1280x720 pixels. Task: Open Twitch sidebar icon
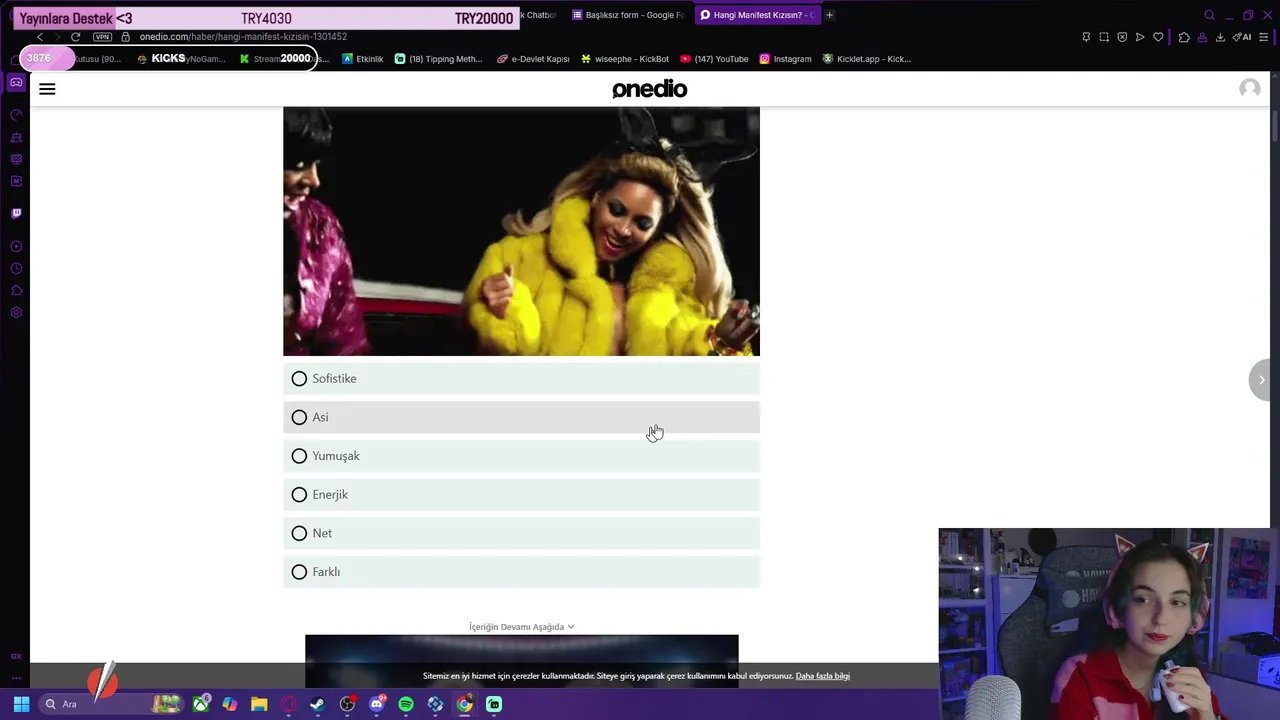pyautogui.click(x=16, y=213)
